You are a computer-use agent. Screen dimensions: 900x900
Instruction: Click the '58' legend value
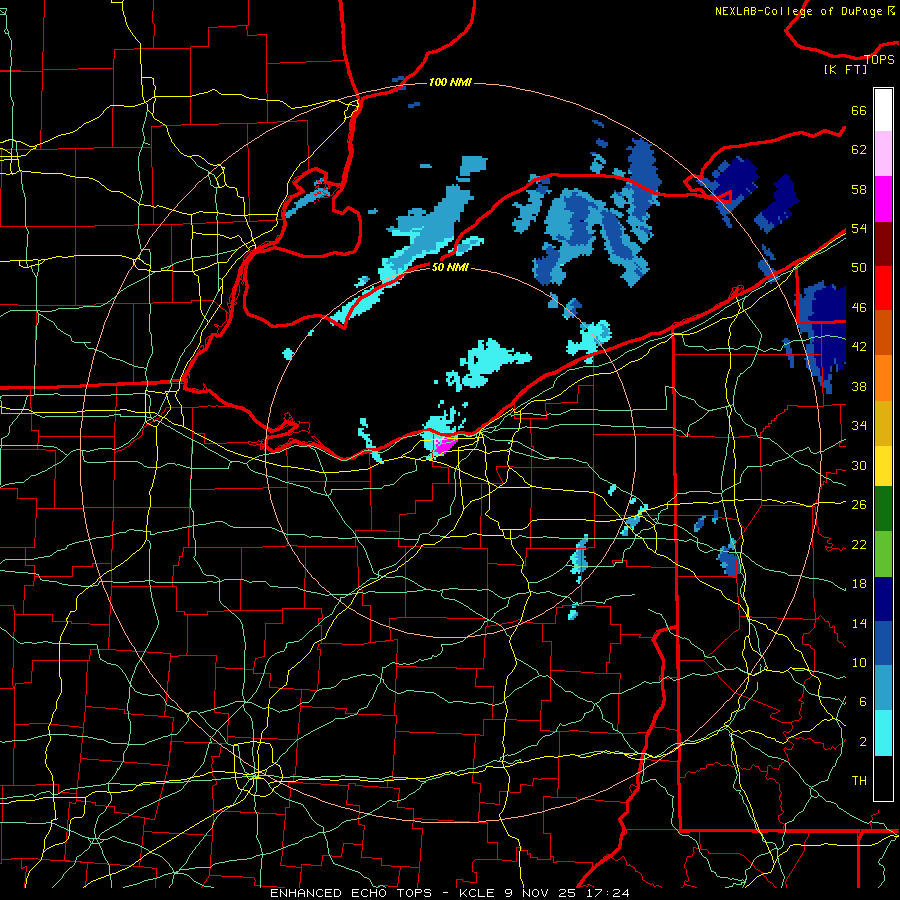coord(859,189)
